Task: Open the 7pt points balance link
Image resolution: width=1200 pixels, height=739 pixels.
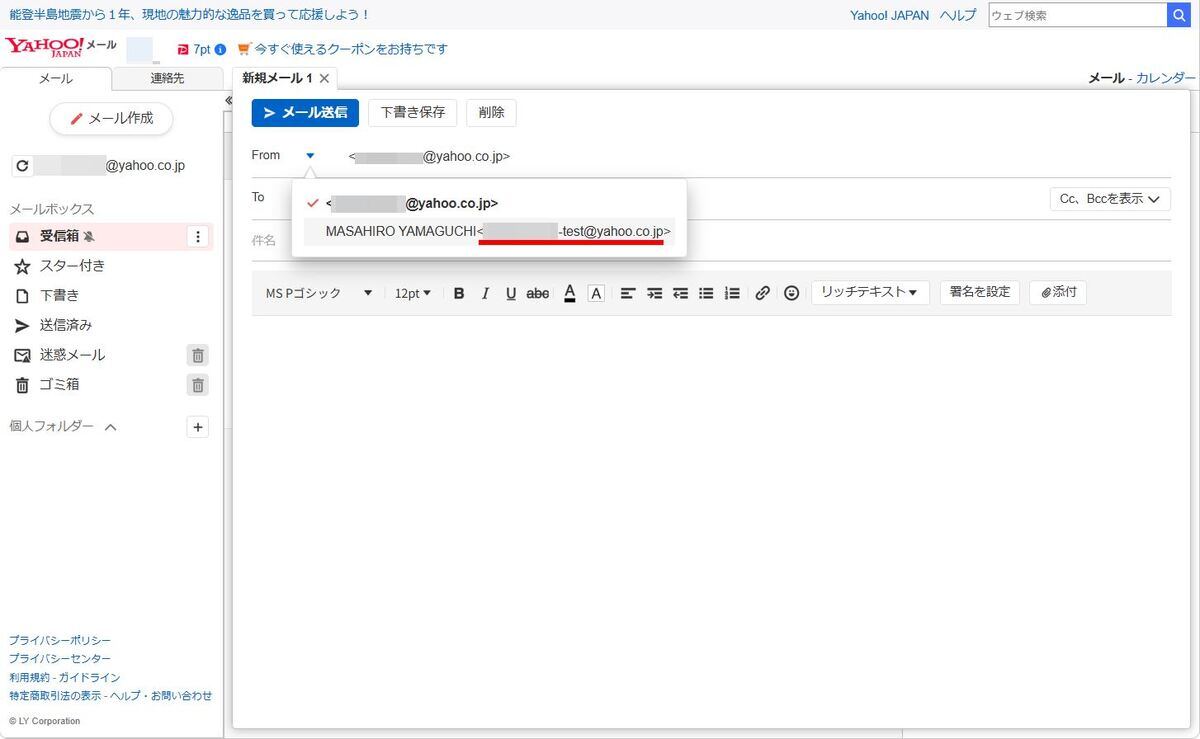Action: (x=202, y=49)
